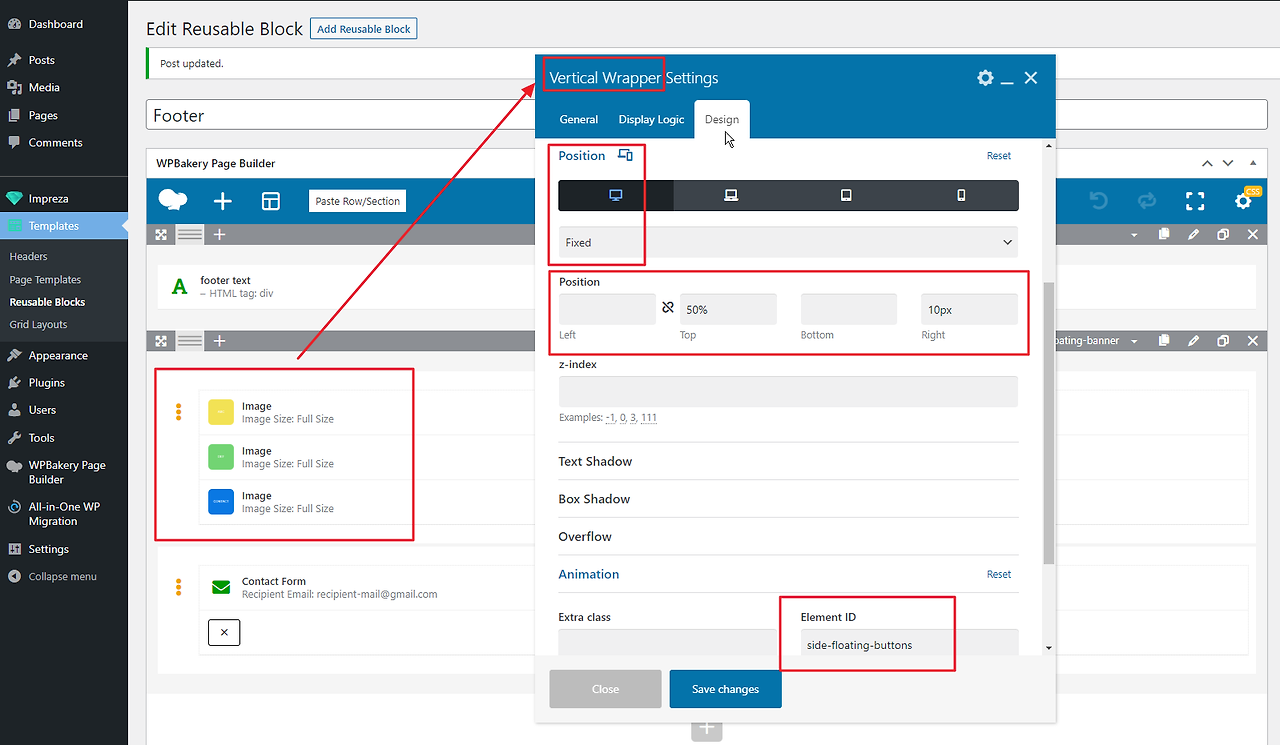
Task: Switch to the Display Logic tab
Action: pos(651,119)
